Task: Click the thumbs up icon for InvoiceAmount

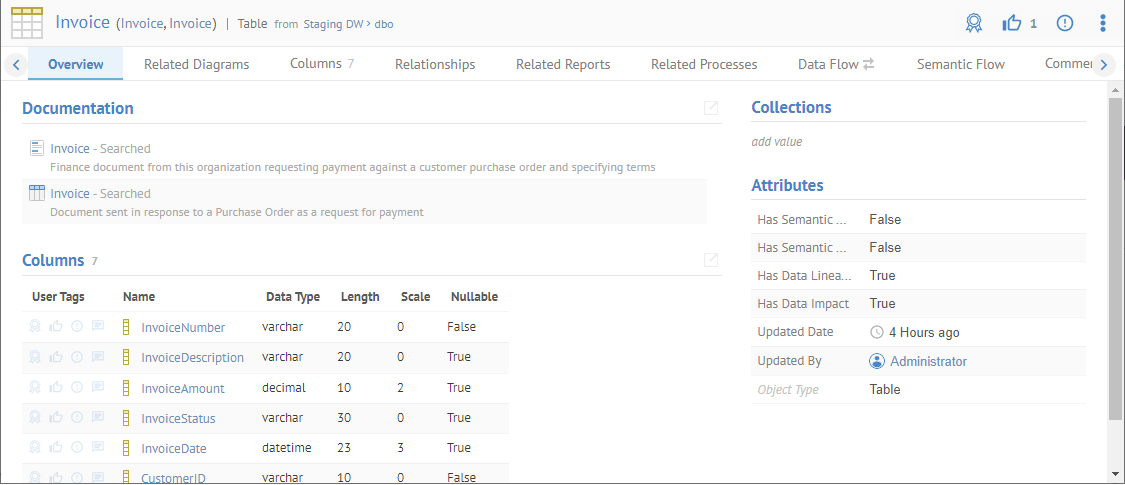Action: (x=56, y=388)
